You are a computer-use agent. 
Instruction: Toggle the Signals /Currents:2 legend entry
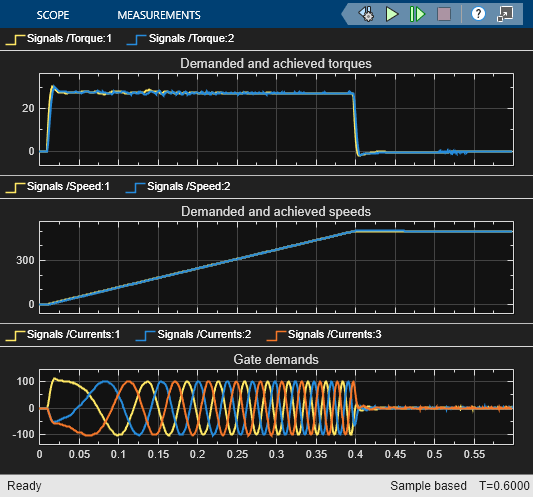pyautogui.click(x=193, y=335)
